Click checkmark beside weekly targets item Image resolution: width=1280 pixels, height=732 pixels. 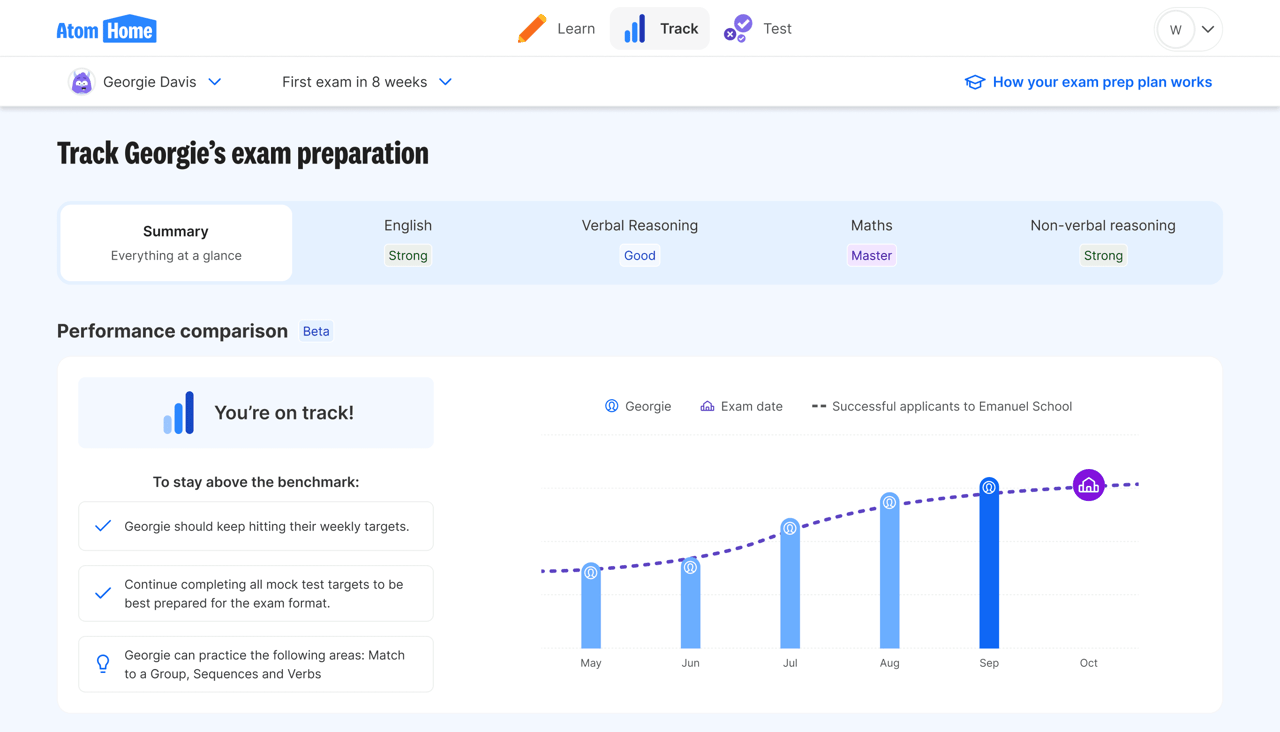pos(103,526)
